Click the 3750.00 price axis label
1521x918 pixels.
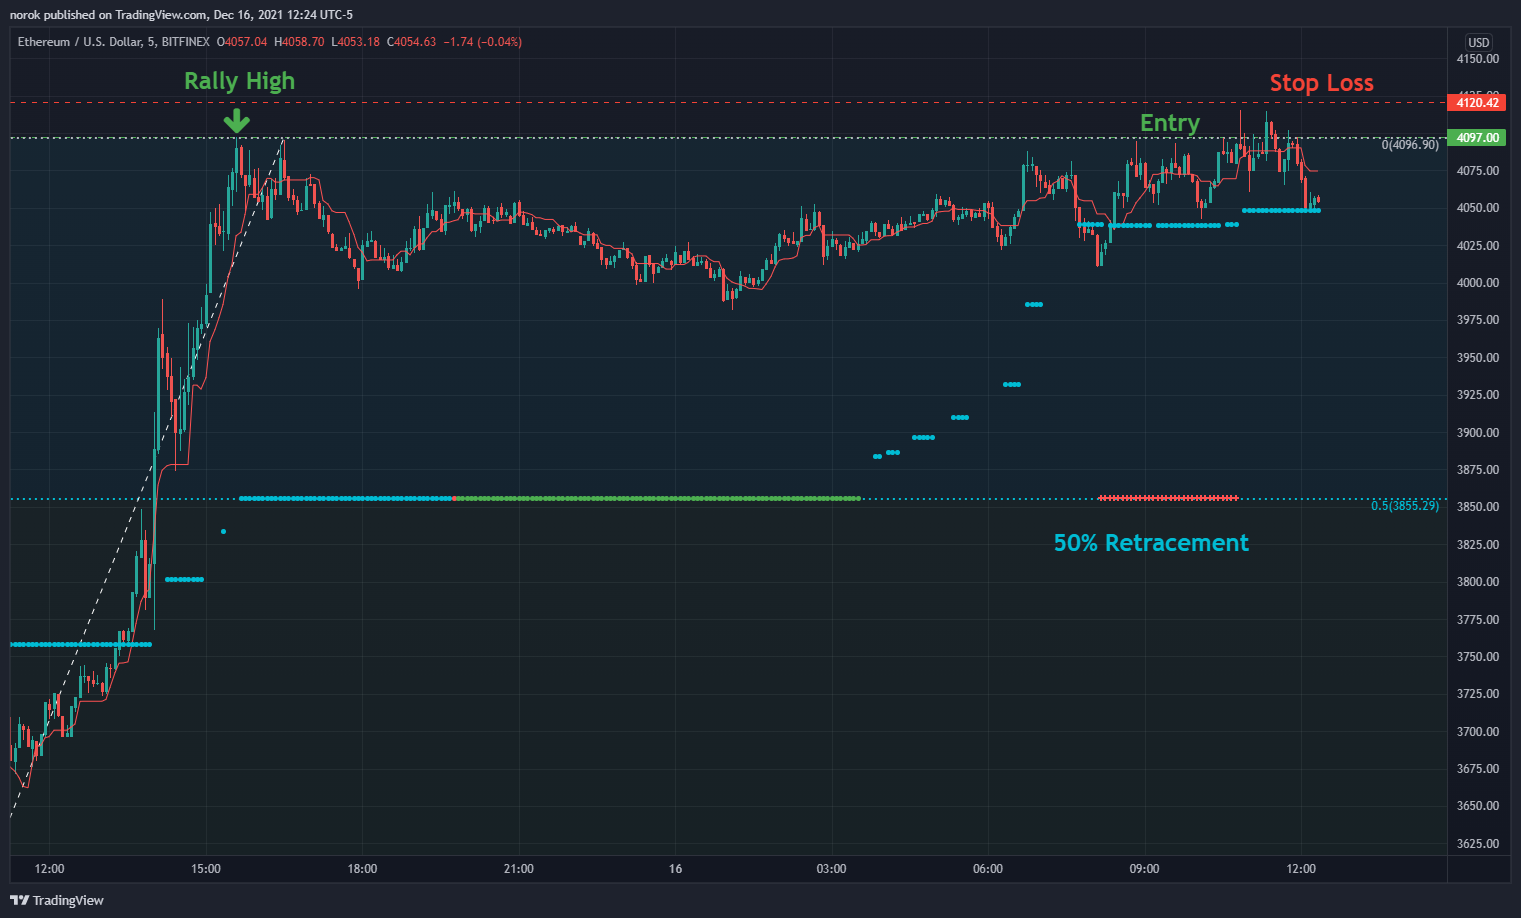[x=1477, y=657]
